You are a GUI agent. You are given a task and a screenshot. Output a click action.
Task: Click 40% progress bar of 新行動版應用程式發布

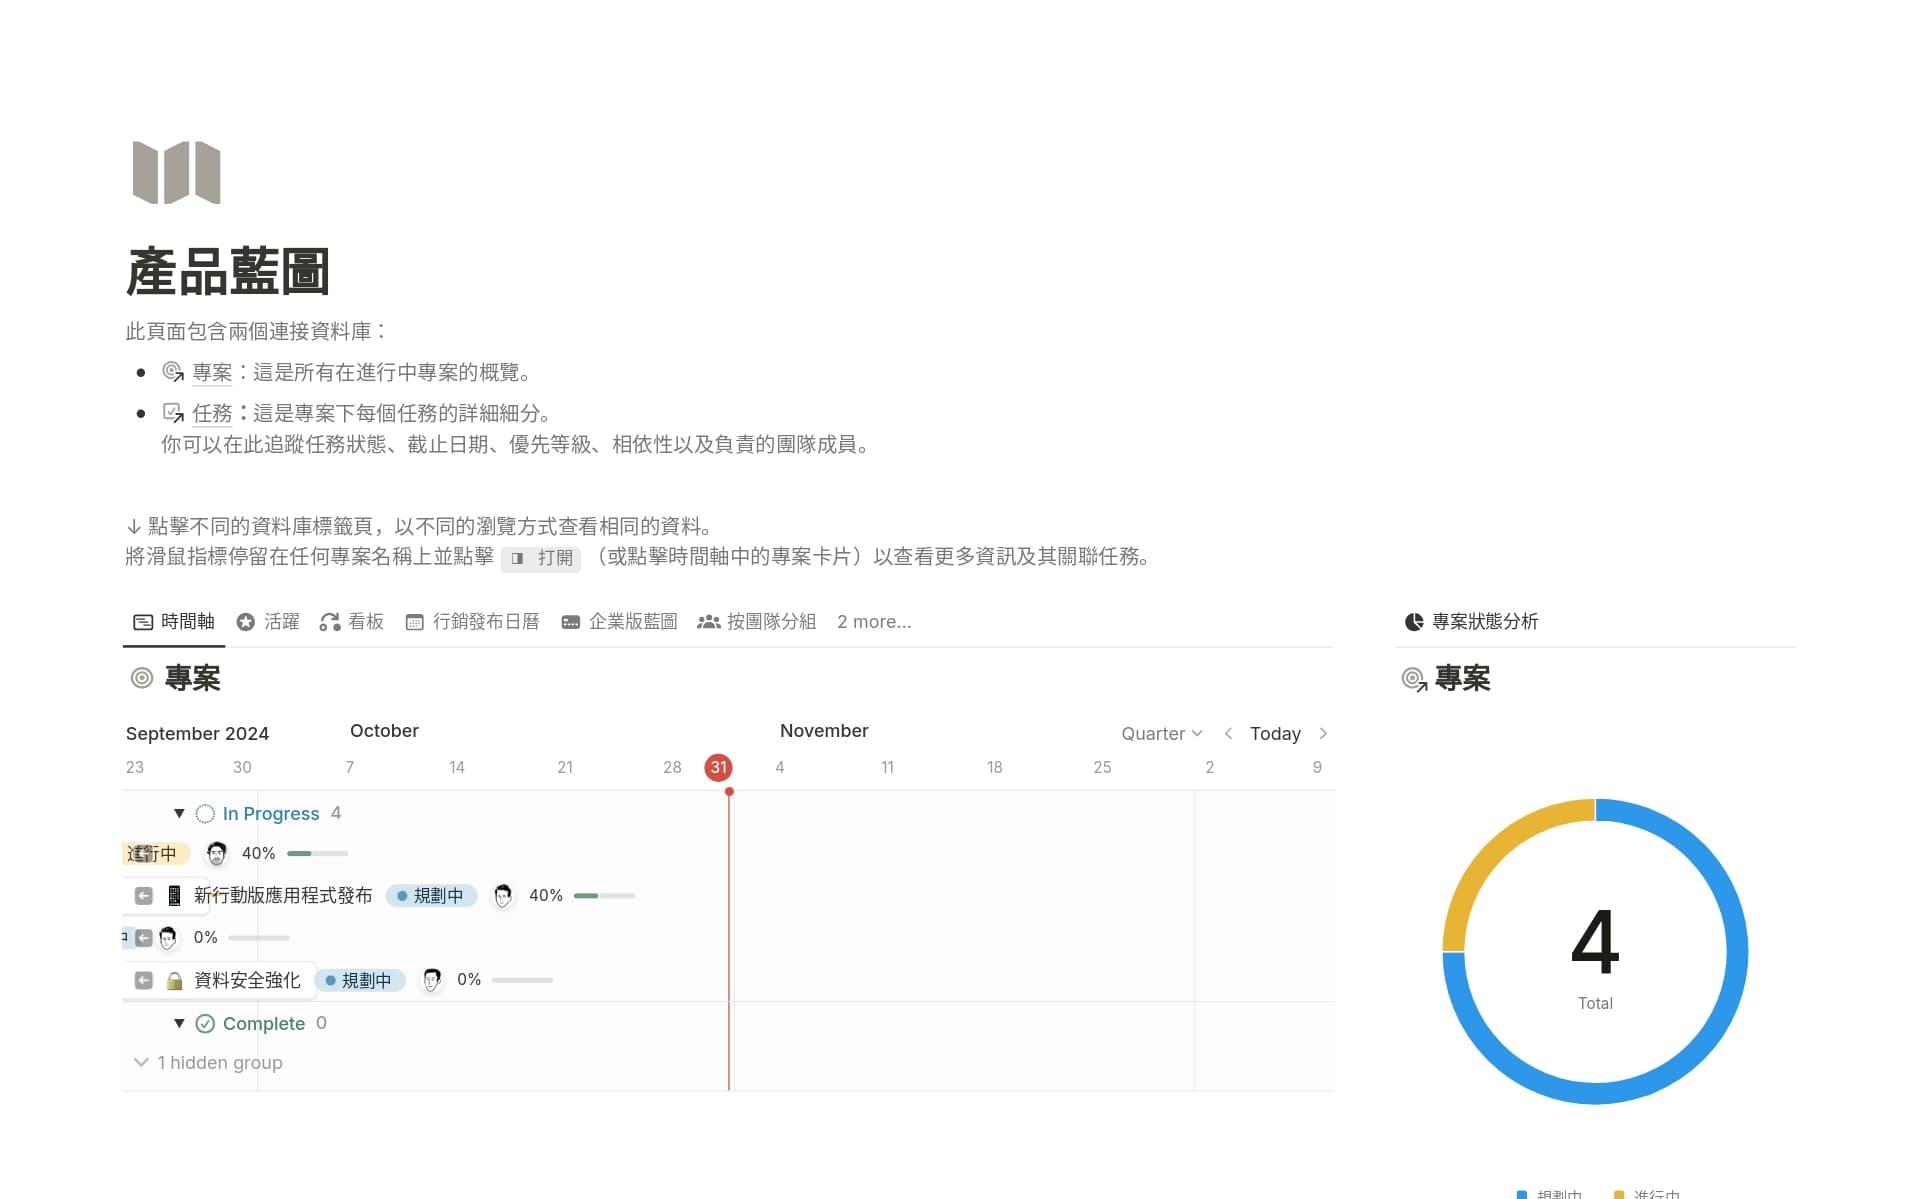604,896
